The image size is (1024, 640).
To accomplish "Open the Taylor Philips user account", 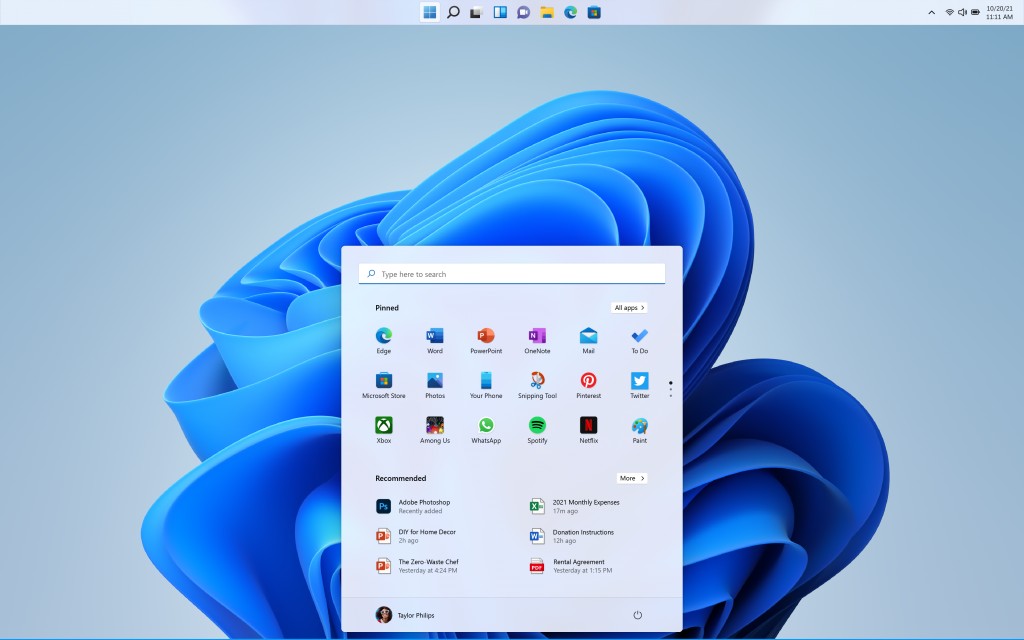I will pos(405,615).
